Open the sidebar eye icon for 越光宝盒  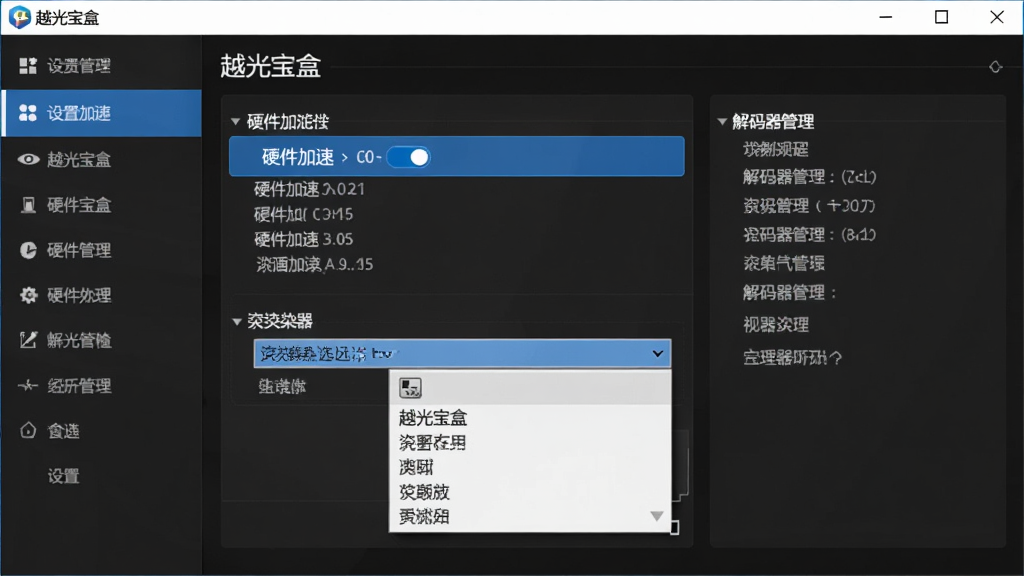point(28,159)
